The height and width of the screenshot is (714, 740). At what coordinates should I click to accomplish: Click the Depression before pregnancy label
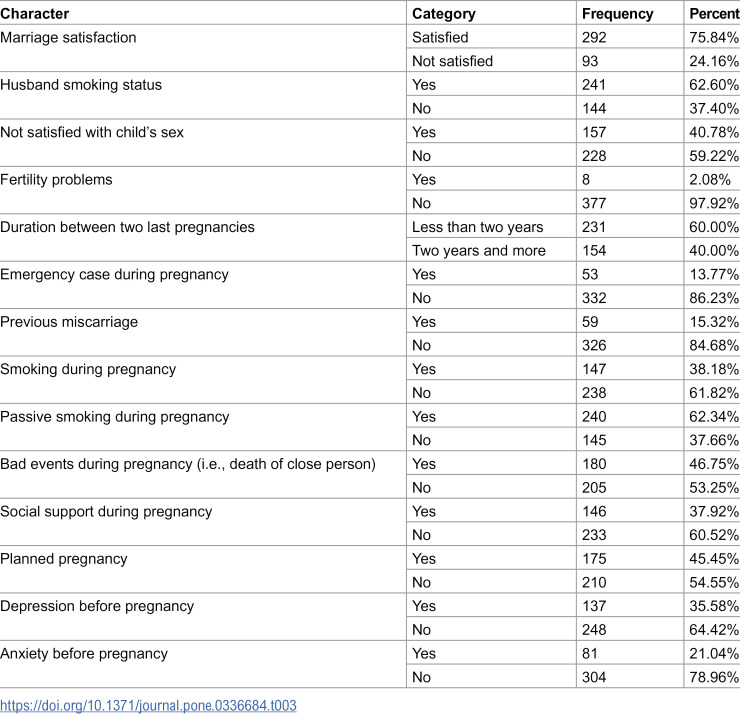(97, 606)
